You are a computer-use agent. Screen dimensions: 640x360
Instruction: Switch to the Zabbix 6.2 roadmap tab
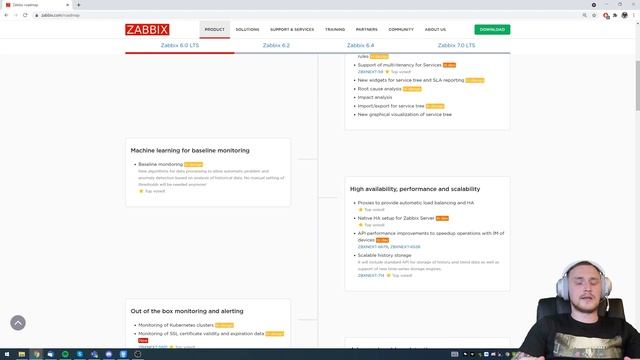276,45
